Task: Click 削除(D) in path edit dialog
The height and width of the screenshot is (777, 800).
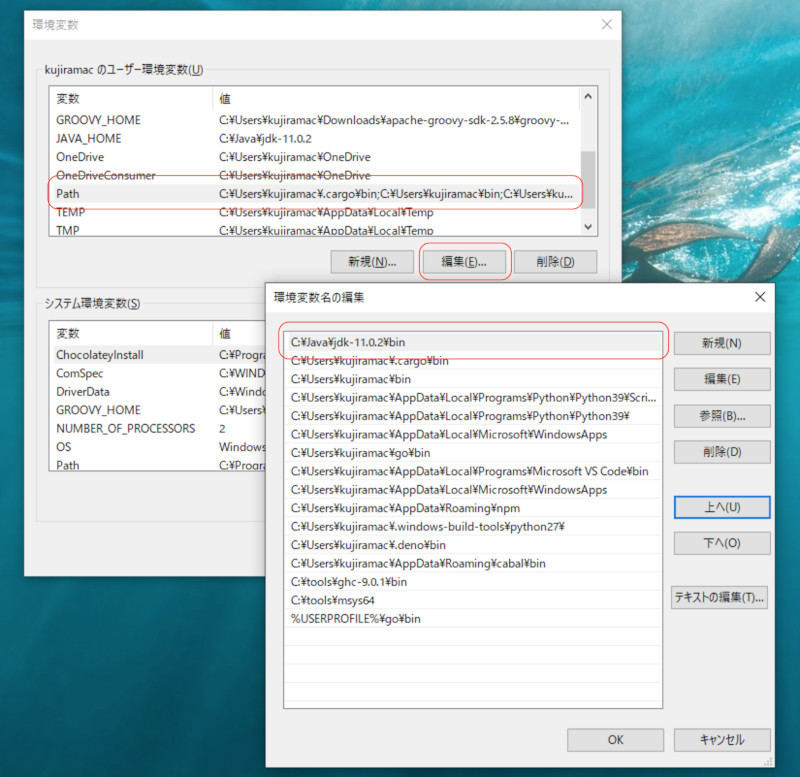Action: click(721, 452)
